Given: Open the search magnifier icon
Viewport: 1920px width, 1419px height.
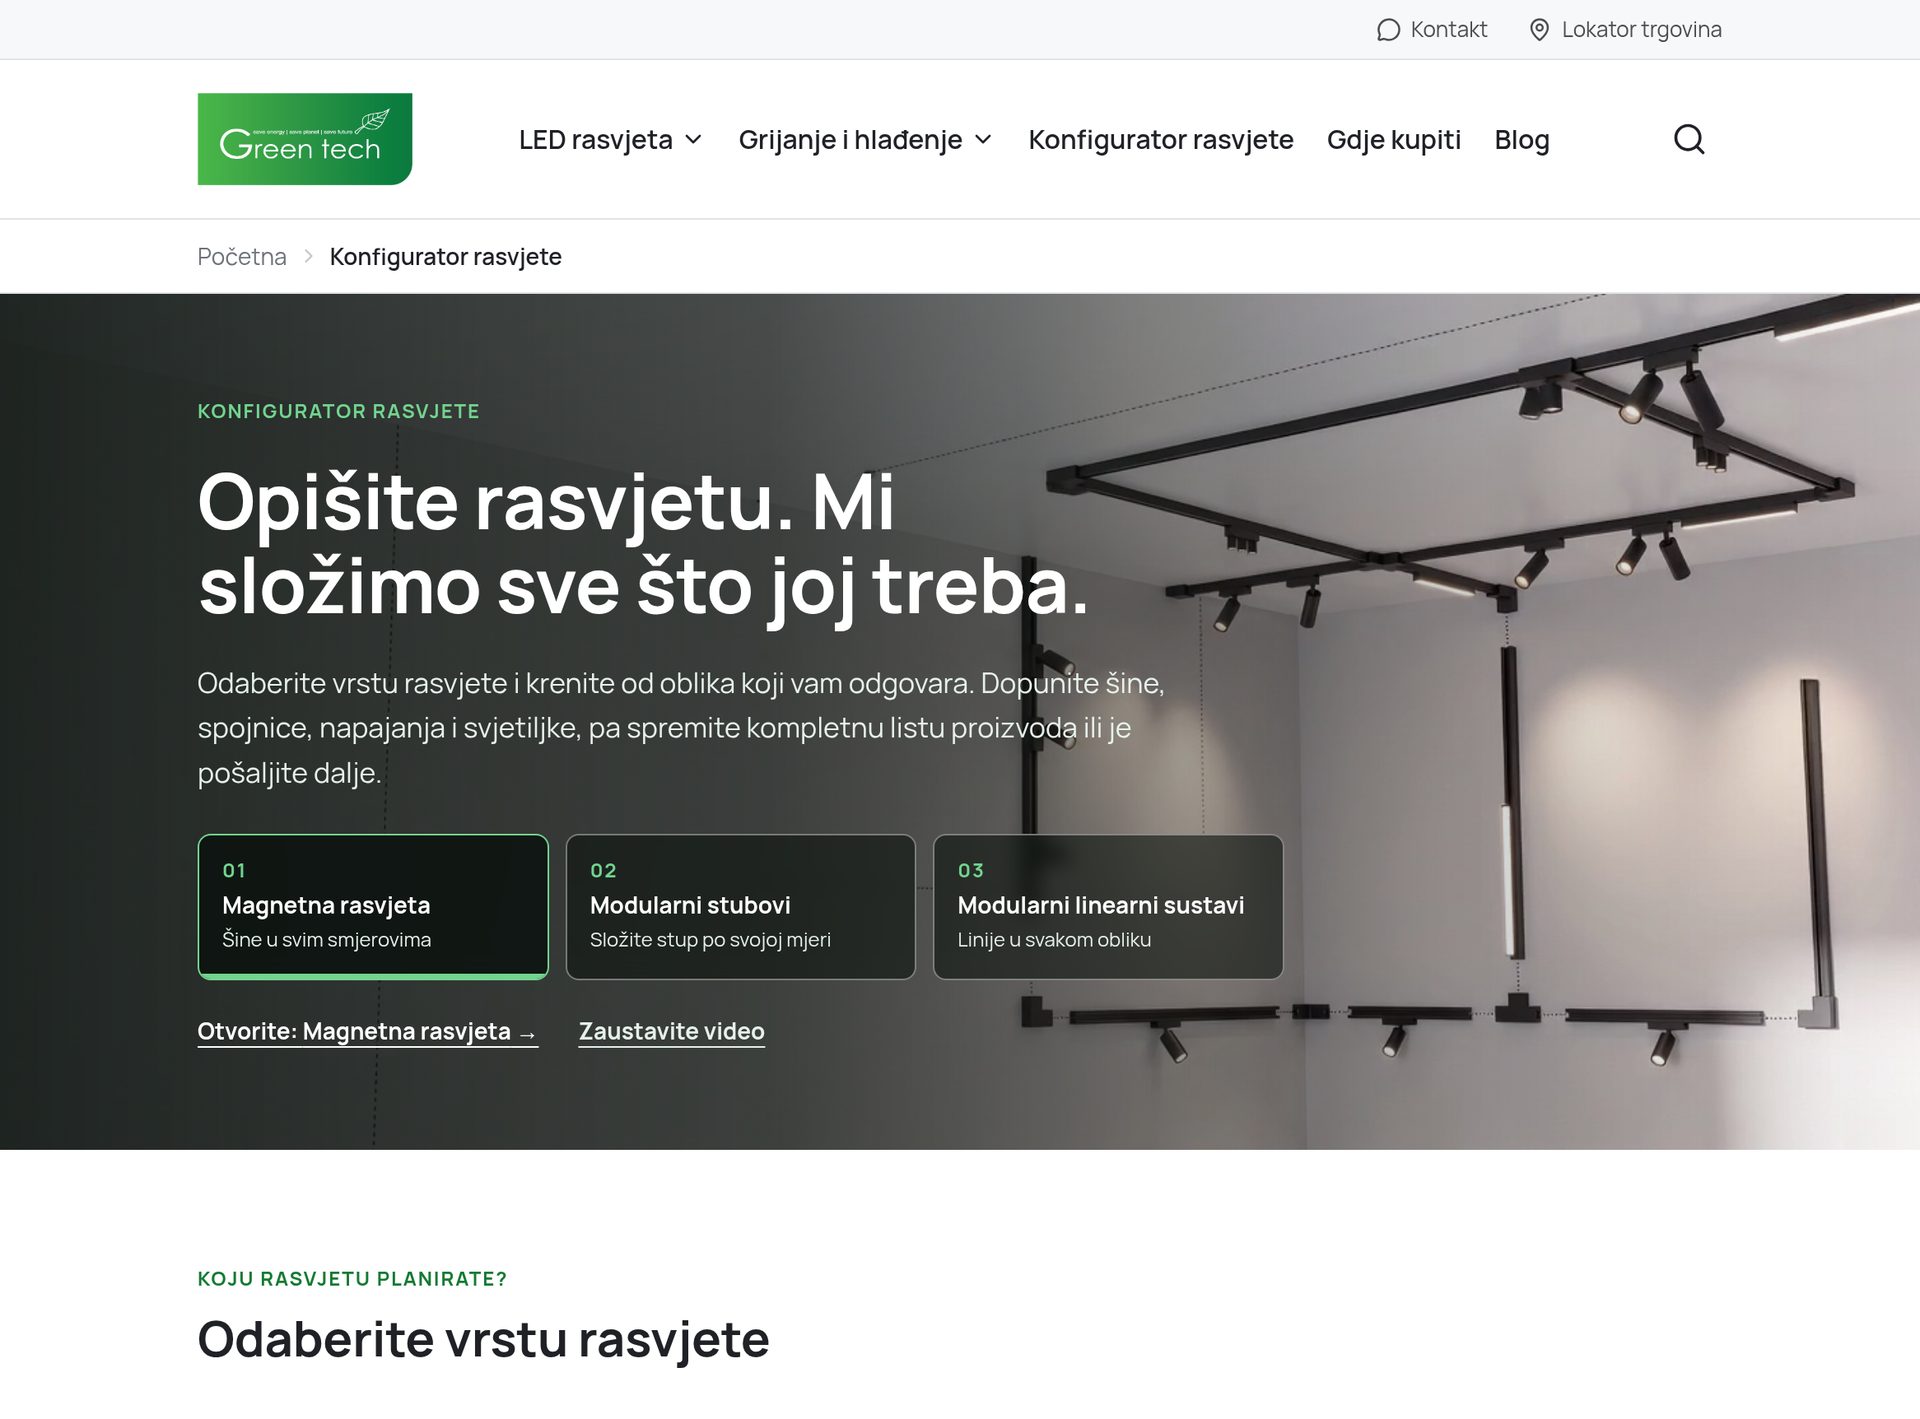Looking at the screenshot, I should 1689,139.
